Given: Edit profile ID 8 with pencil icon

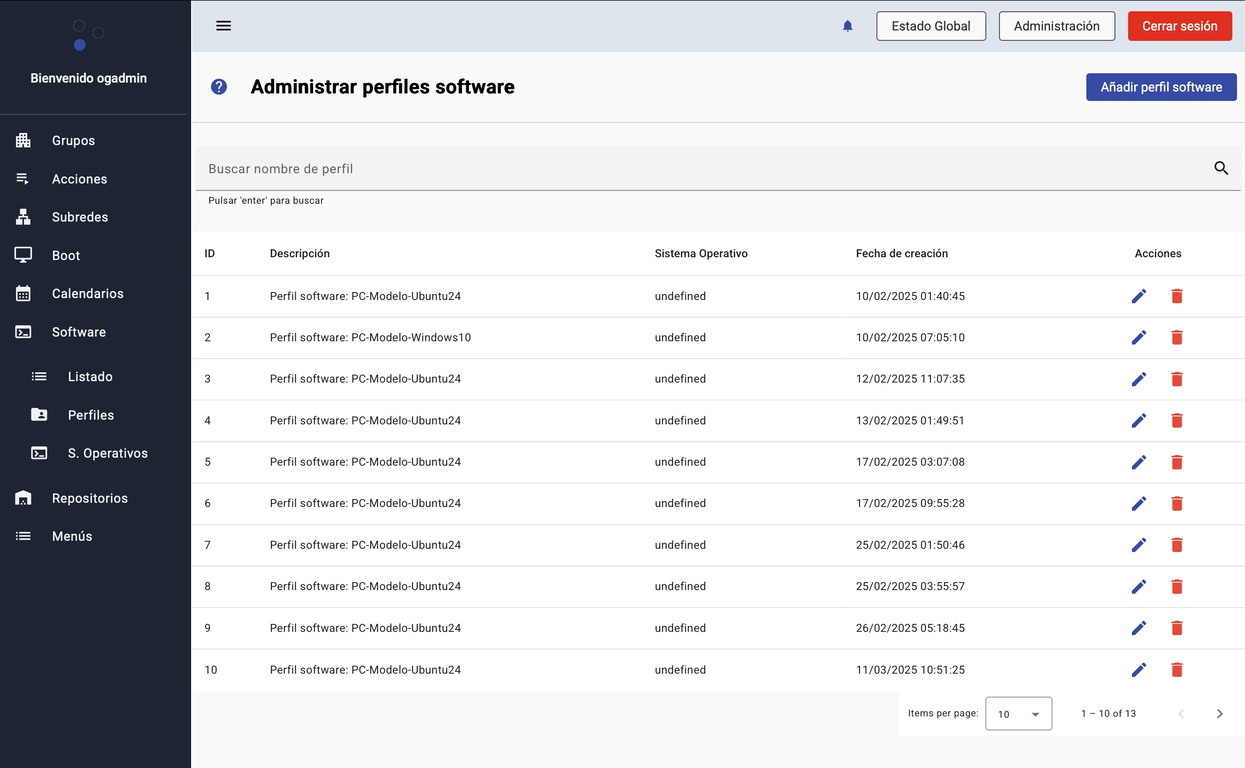Looking at the screenshot, I should (1138, 587).
